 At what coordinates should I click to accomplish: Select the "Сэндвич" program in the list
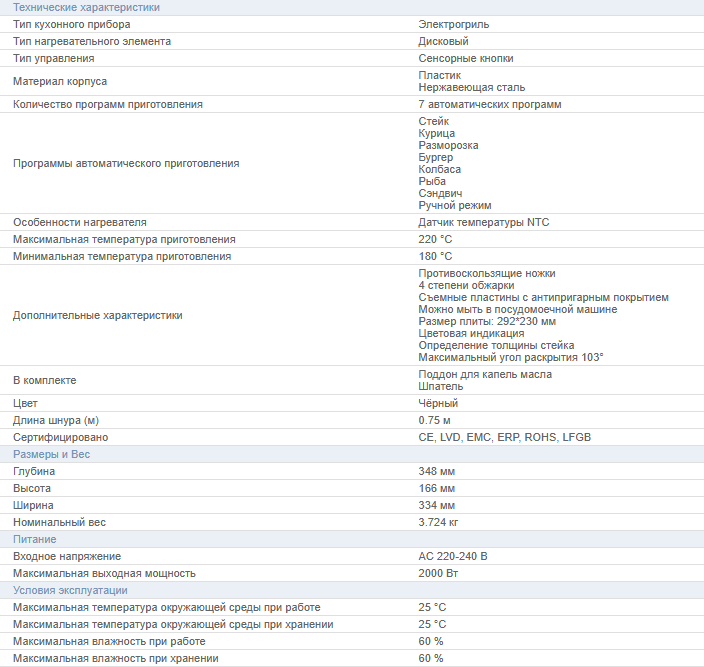pos(440,193)
